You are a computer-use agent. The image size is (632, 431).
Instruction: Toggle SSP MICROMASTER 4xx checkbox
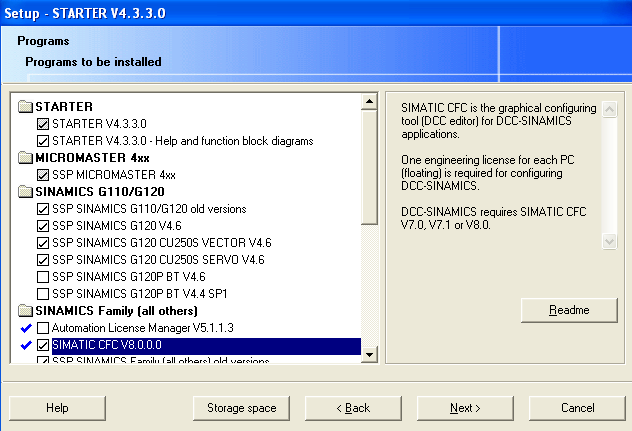(x=43, y=175)
